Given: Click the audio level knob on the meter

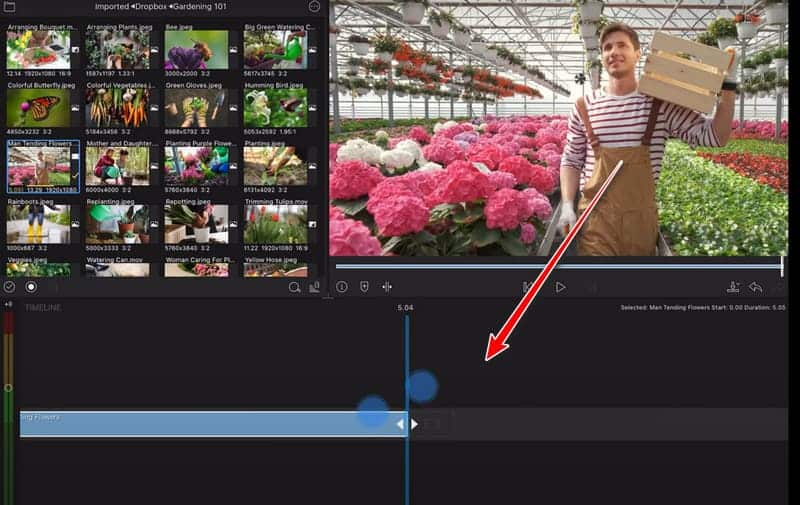Looking at the screenshot, I should (8, 387).
